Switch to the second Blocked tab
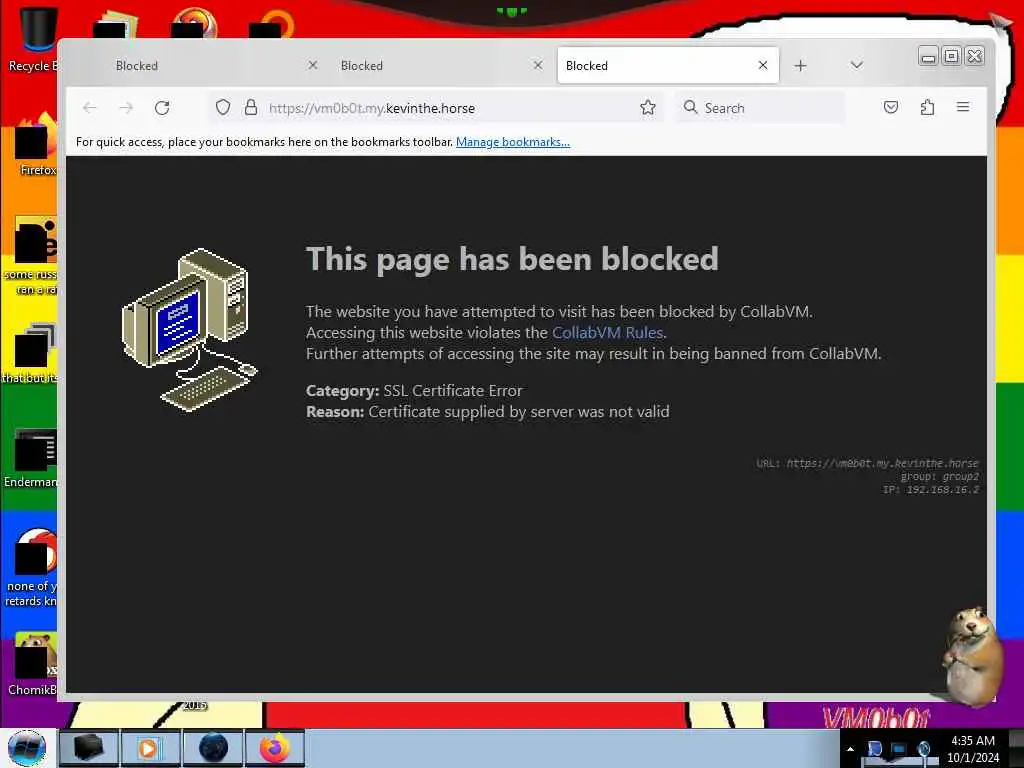This screenshot has height=768, width=1024. [438, 65]
